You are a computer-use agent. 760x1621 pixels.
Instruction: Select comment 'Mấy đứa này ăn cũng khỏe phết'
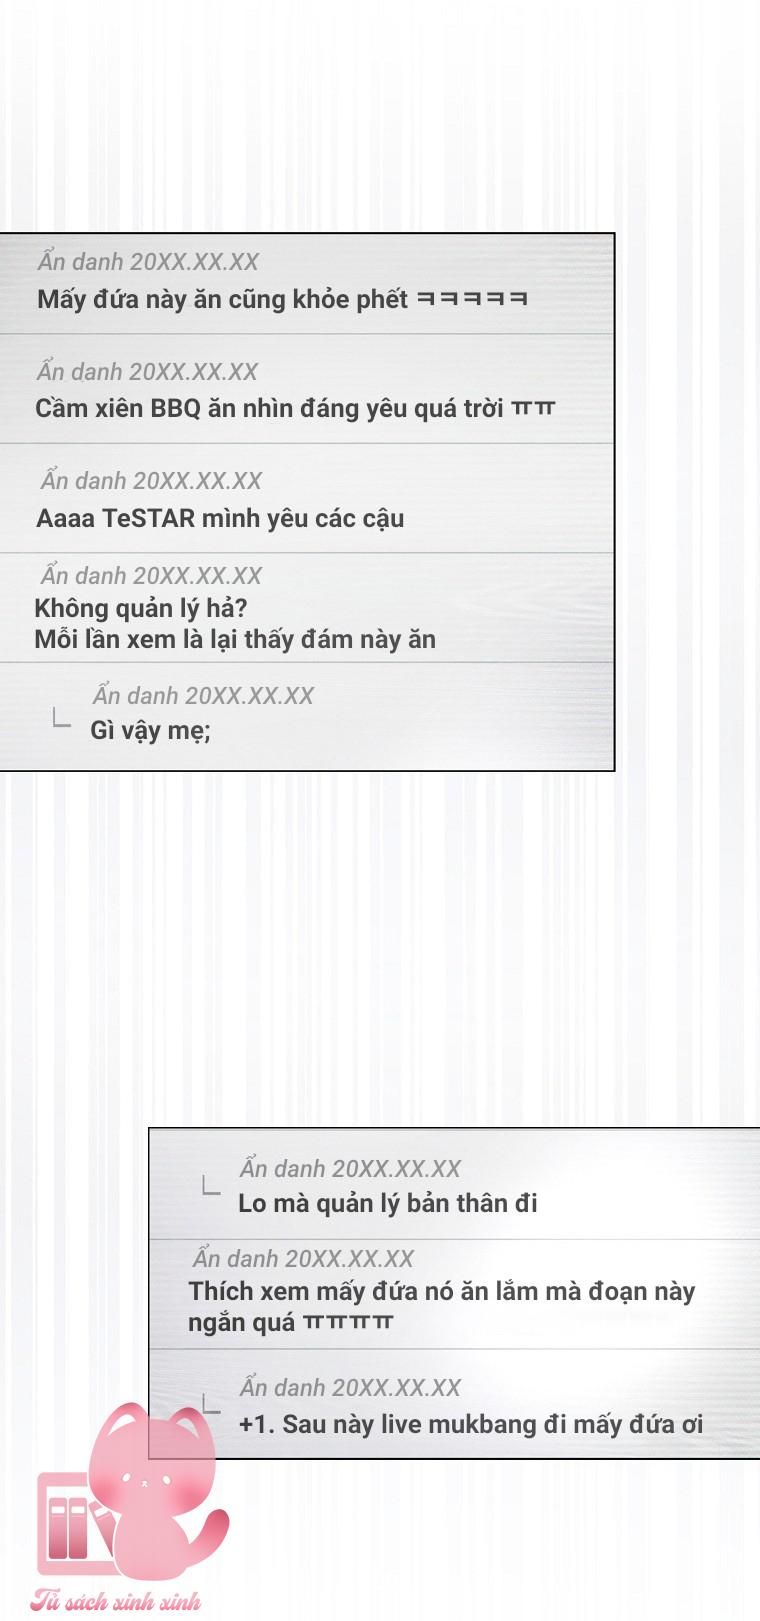click(282, 299)
